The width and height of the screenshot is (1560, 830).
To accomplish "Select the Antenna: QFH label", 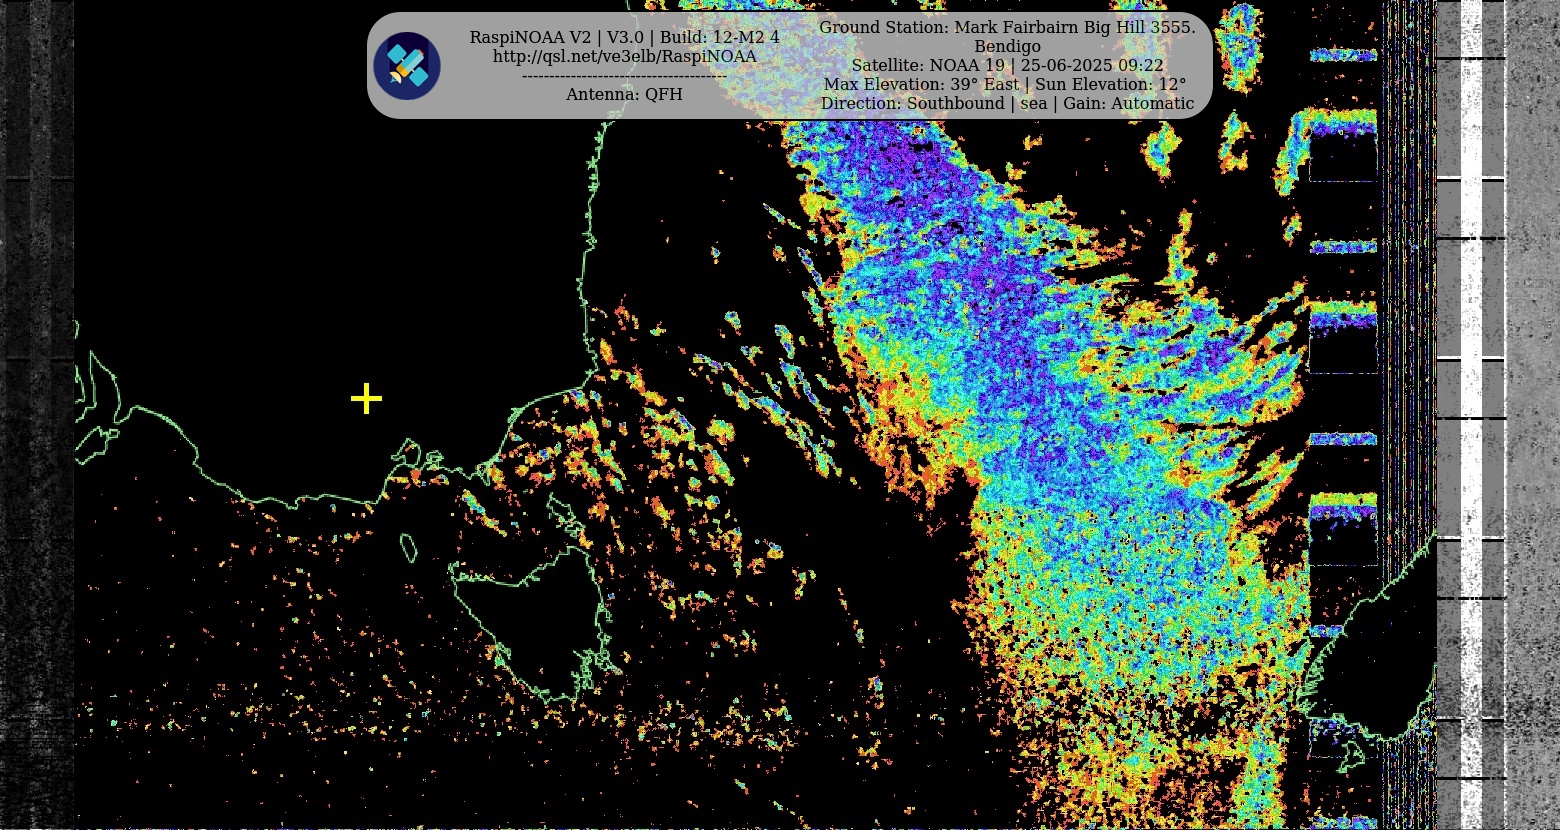I will (x=624, y=94).
